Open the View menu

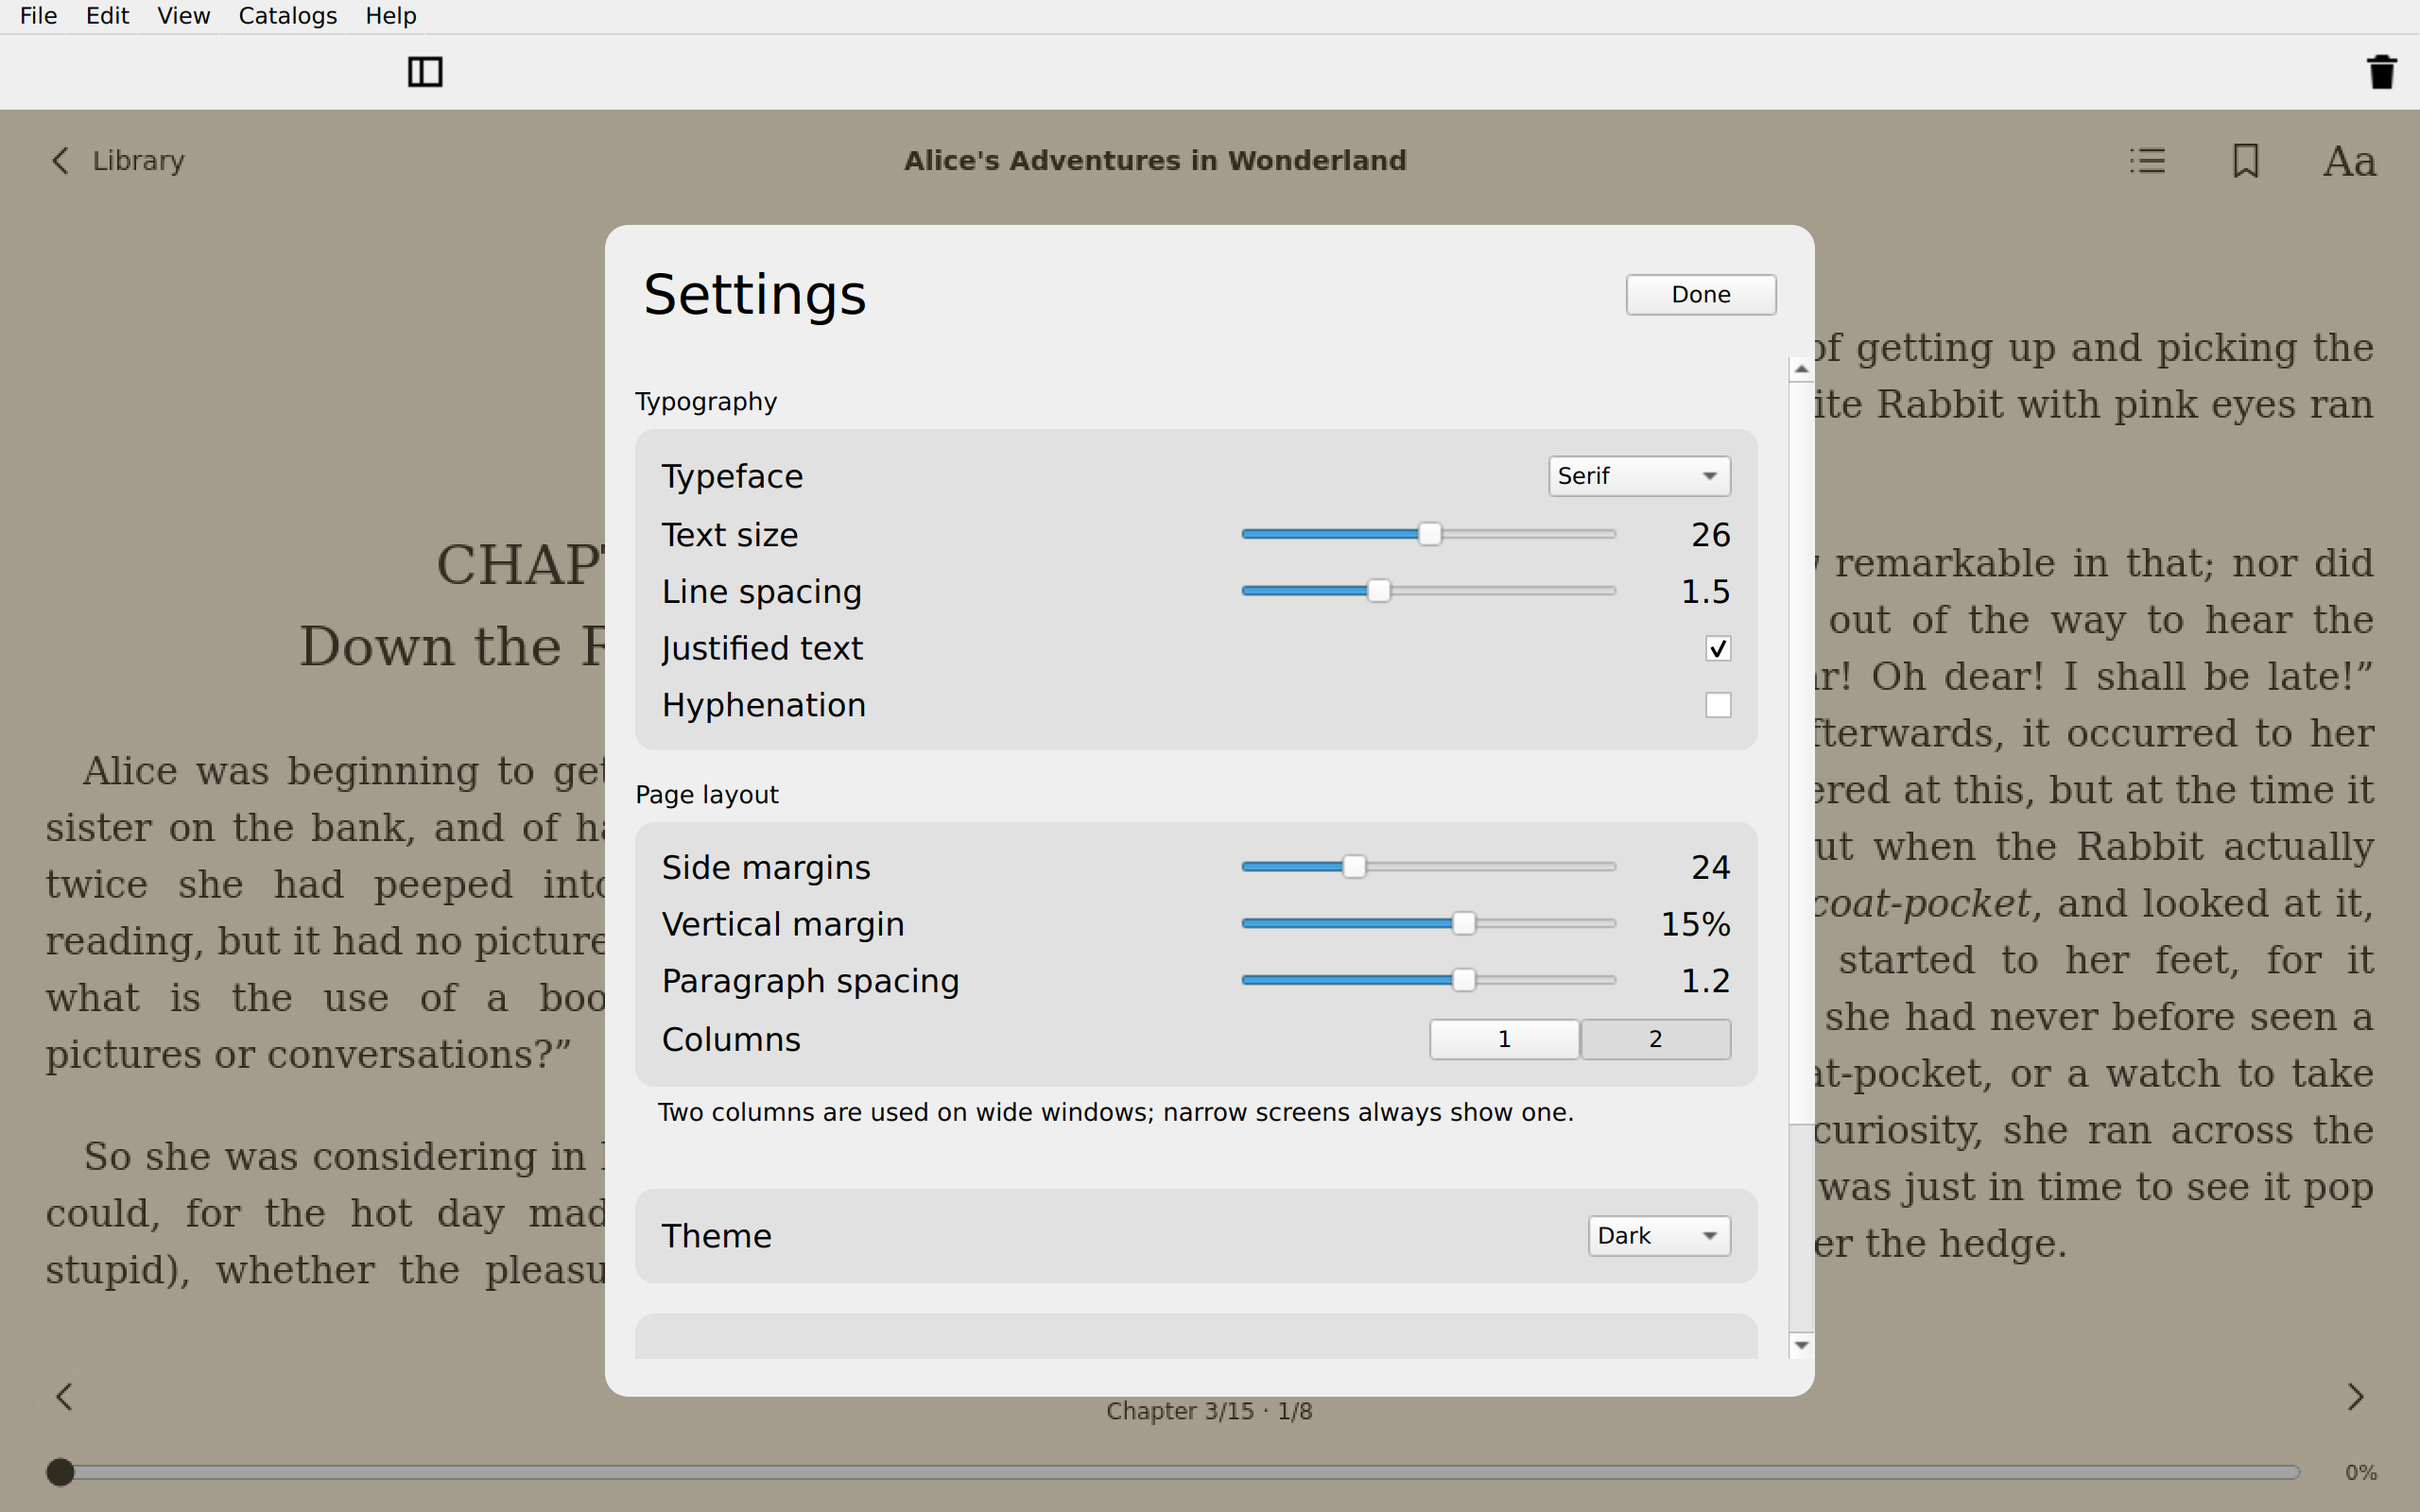[184, 16]
